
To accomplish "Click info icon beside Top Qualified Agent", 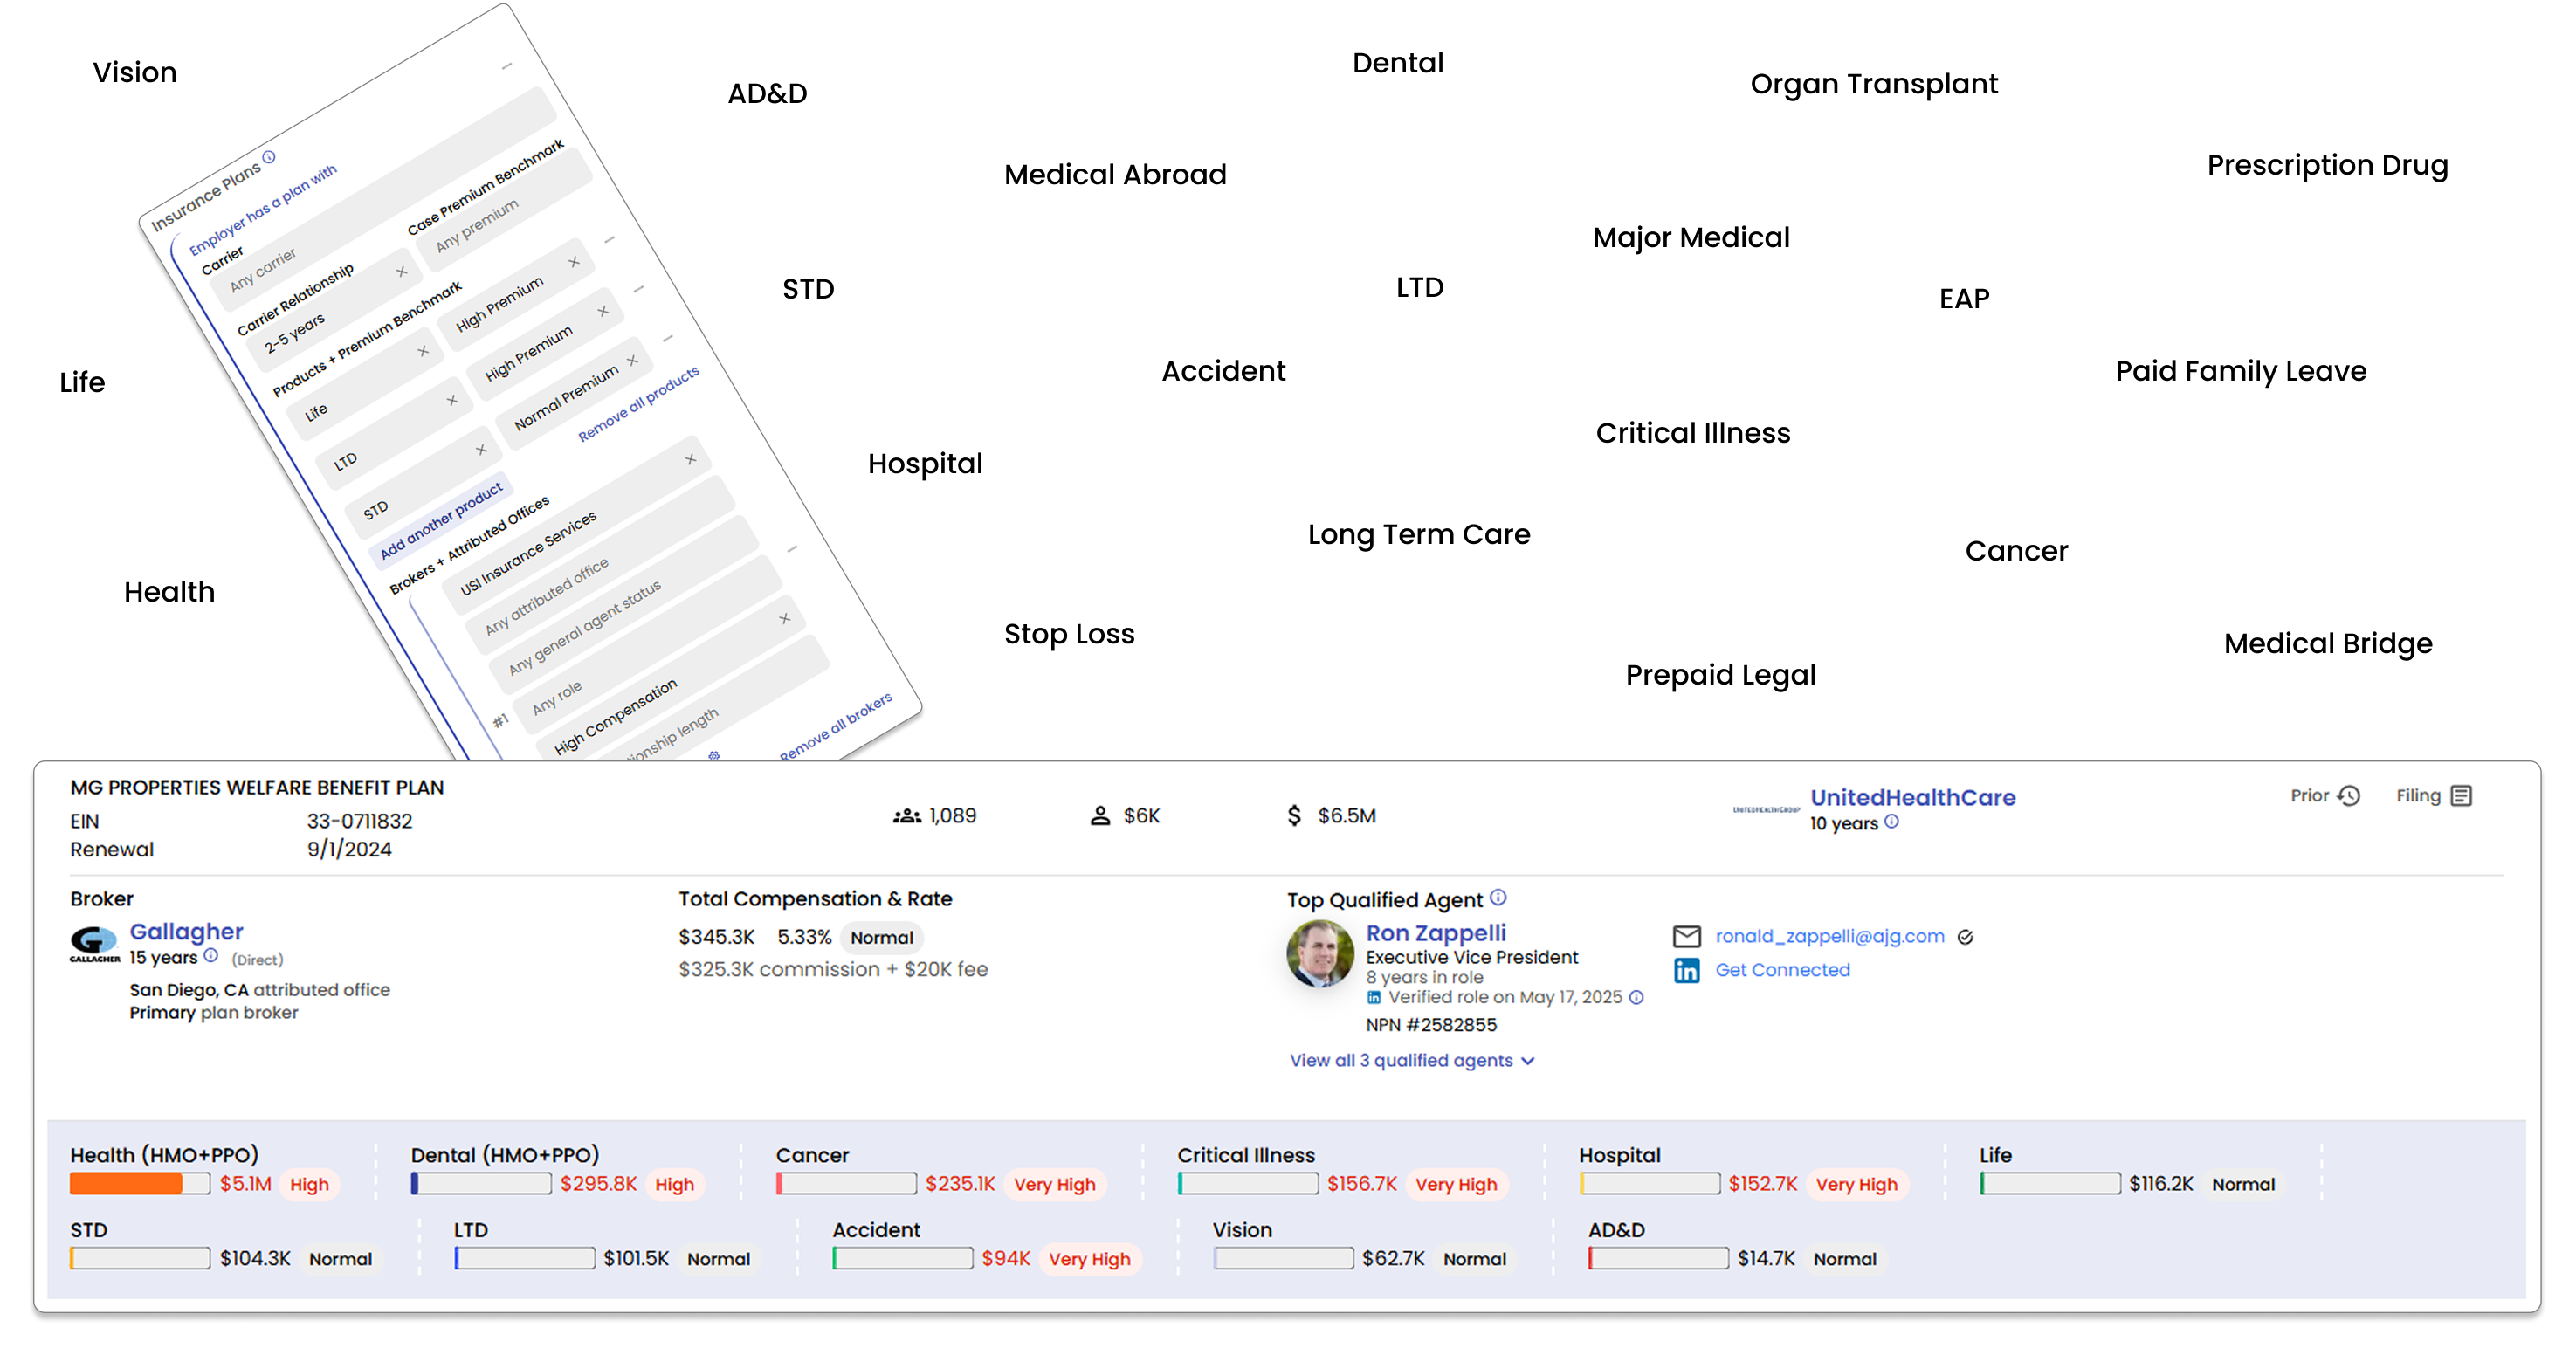I will pyautogui.click(x=1498, y=898).
